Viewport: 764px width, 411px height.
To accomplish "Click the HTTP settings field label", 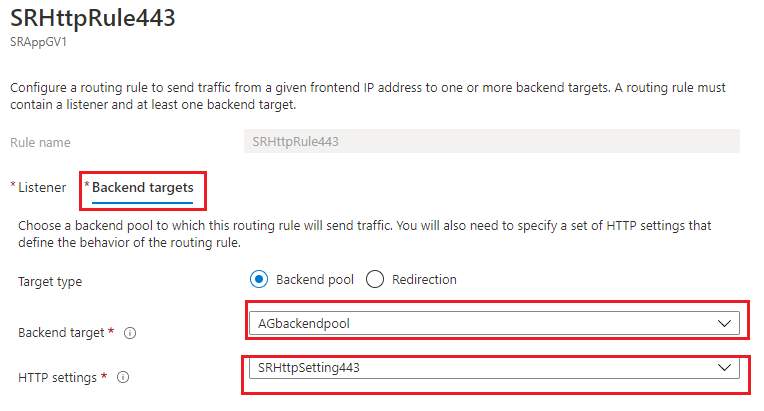I will pos(60,378).
